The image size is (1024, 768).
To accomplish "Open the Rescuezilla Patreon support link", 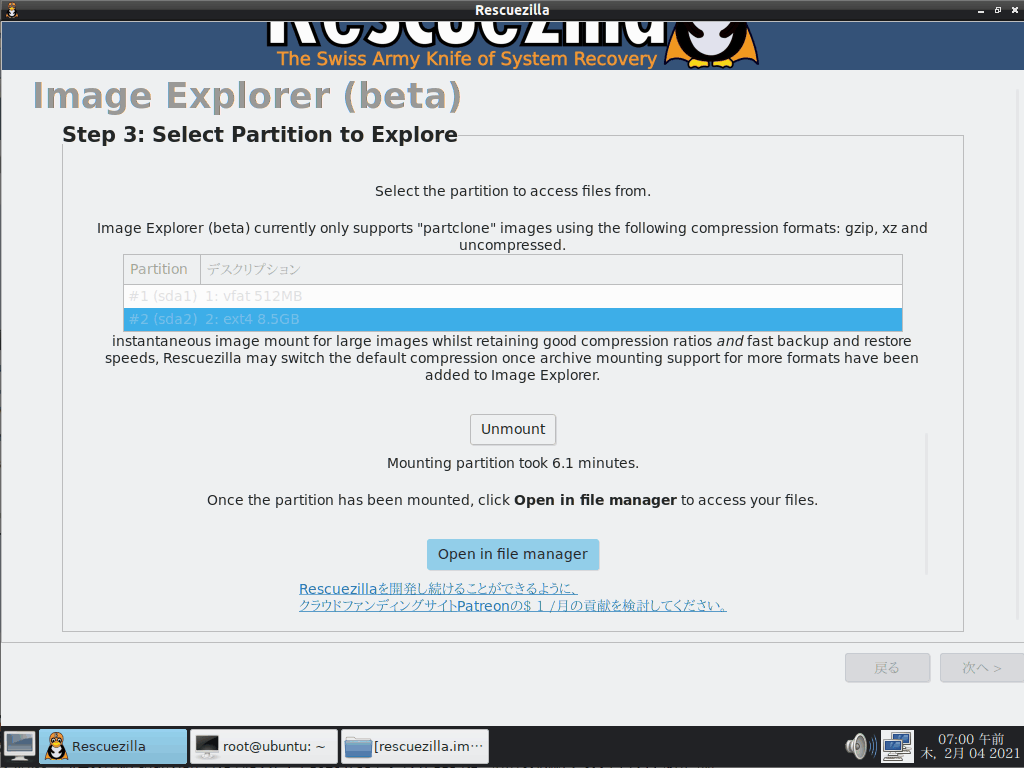I will tap(513, 597).
